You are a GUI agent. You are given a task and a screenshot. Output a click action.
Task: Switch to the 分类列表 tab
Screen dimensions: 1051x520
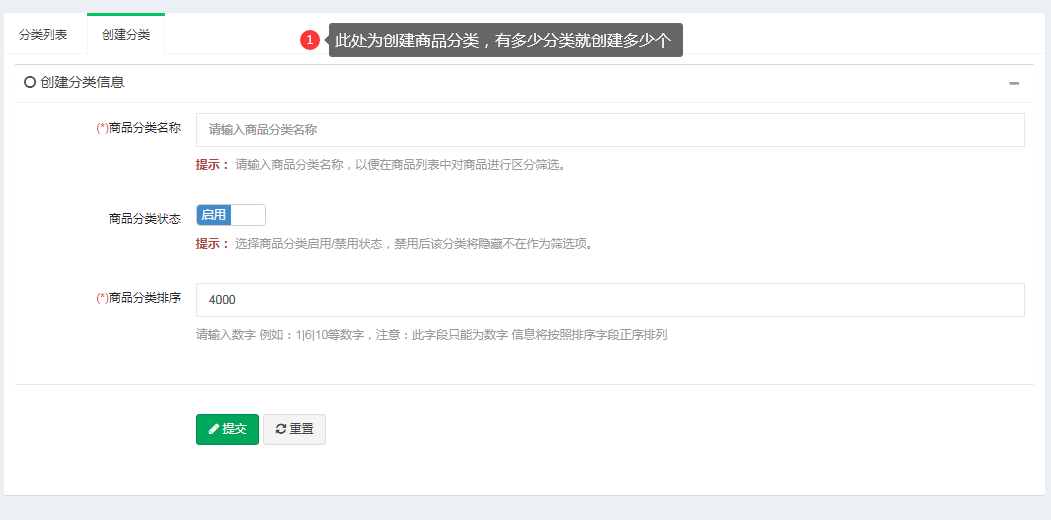click(43, 35)
